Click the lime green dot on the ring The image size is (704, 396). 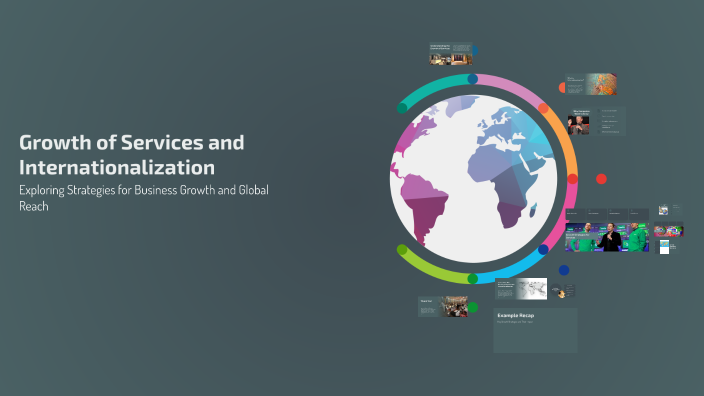(x=402, y=250)
